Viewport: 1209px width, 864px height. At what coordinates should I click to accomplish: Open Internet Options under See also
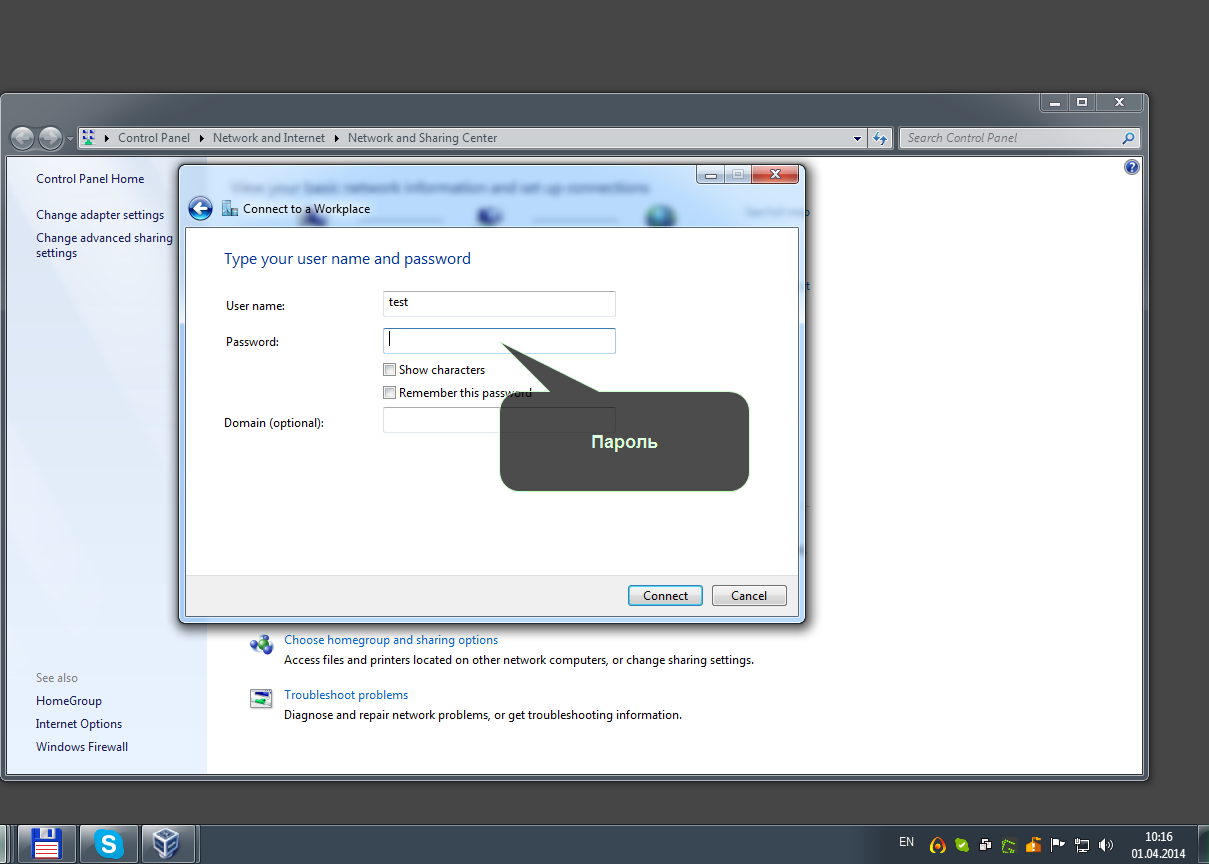tap(79, 724)
